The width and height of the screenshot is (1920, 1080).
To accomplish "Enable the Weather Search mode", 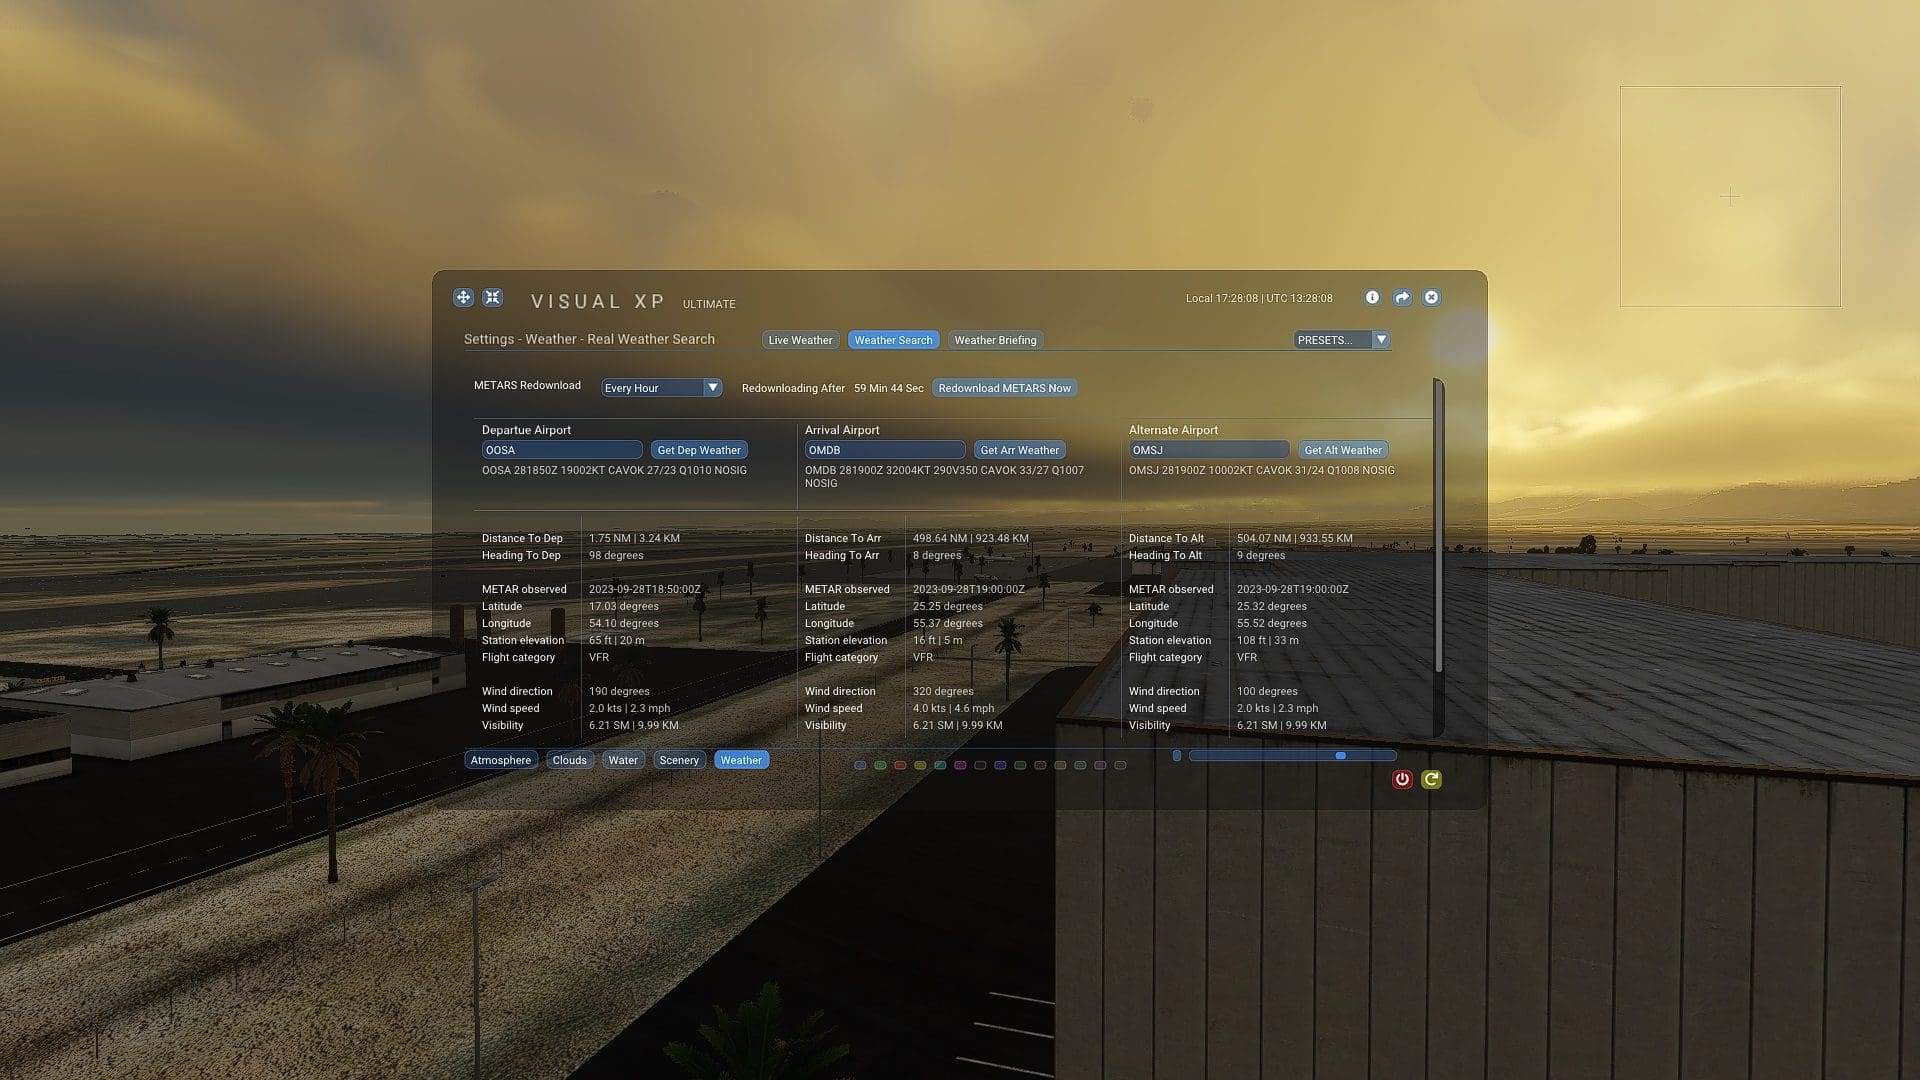I will (893, 340).
